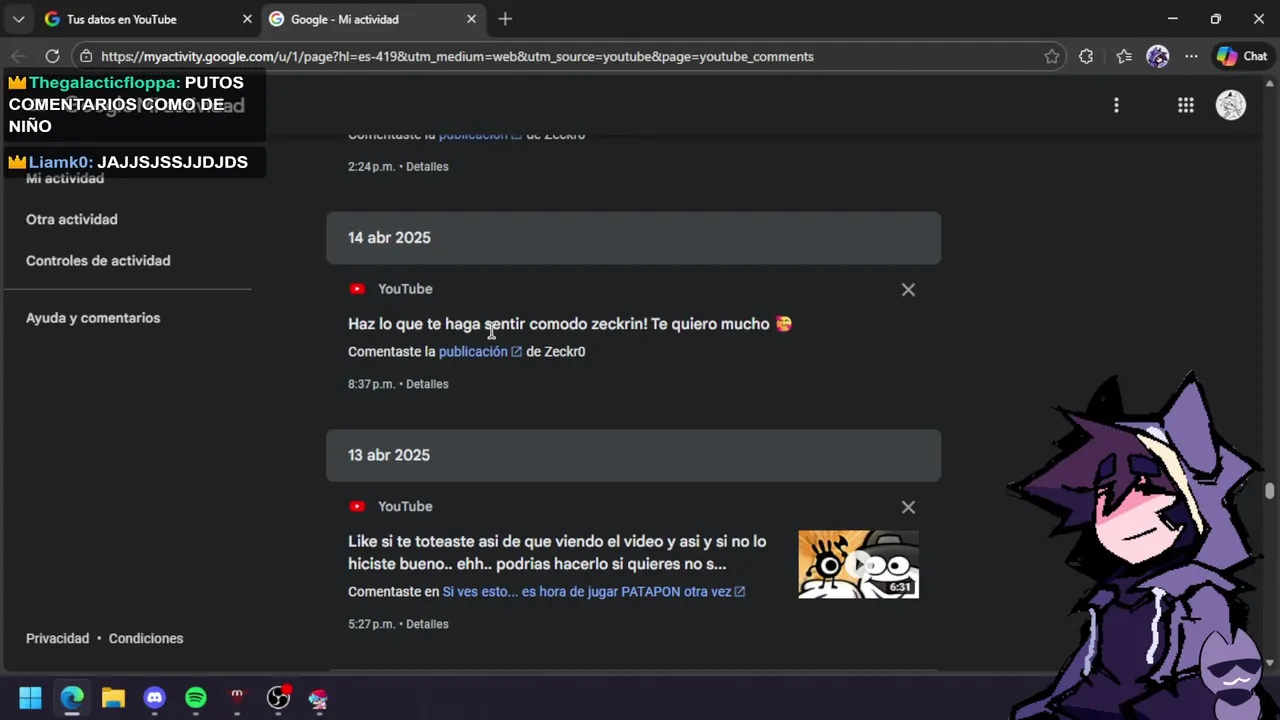Open the Google apps grid
The image size is (1280, 720).
coord(1186,105)
